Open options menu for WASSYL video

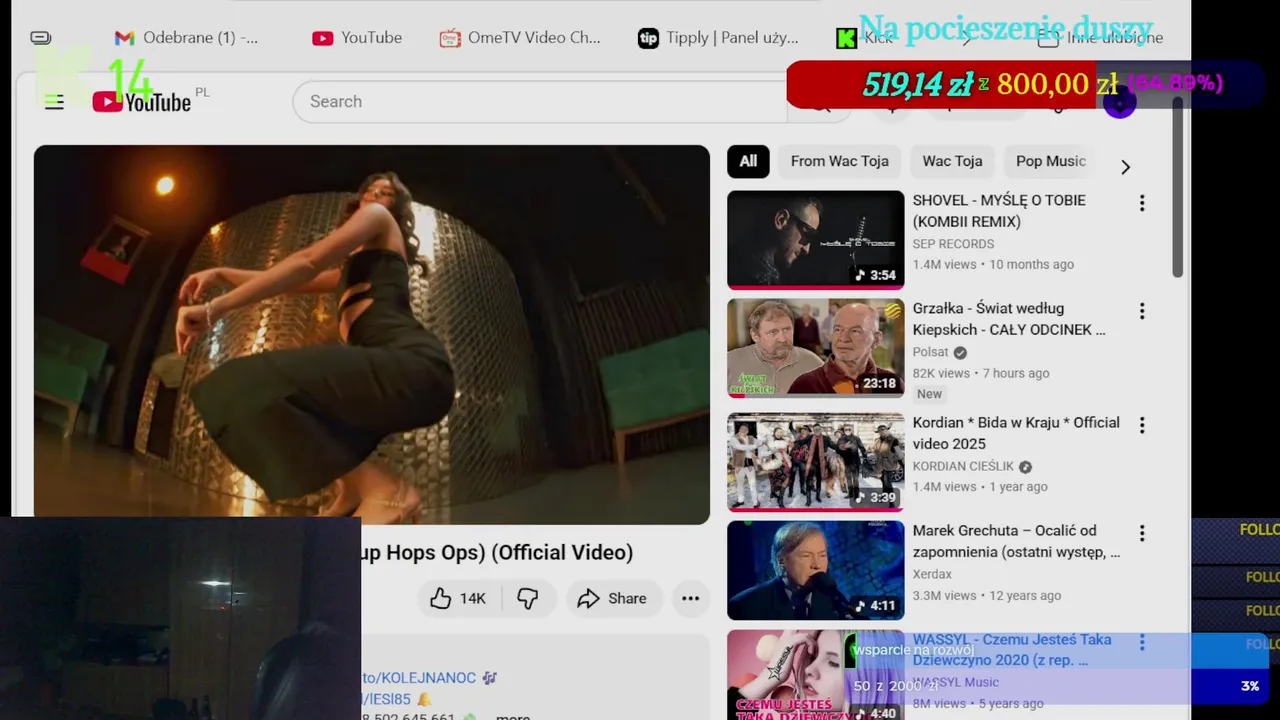click(1142, 642)
